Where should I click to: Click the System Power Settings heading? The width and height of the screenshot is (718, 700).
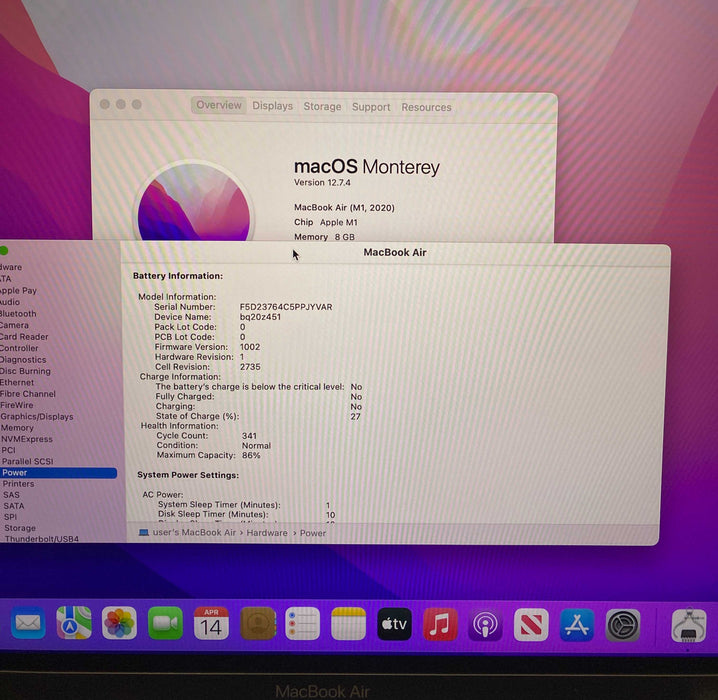point(188,475)
